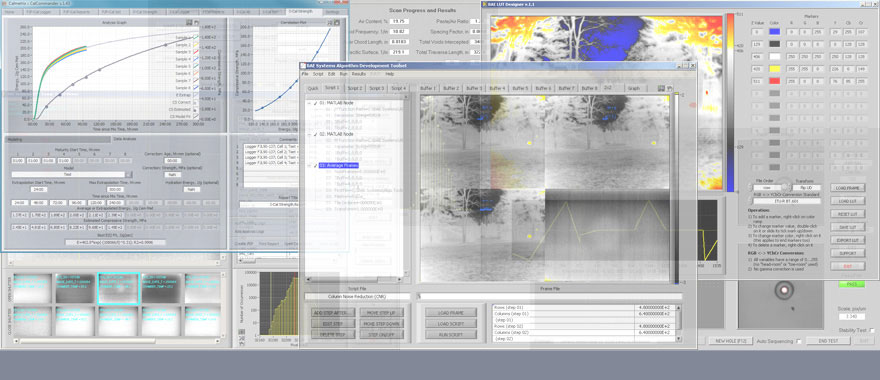Image resolution: width=880 pixels, height=380 pixels.
Task: Select the 01: MATLAB Node tree row
Action: coord(336,103)
